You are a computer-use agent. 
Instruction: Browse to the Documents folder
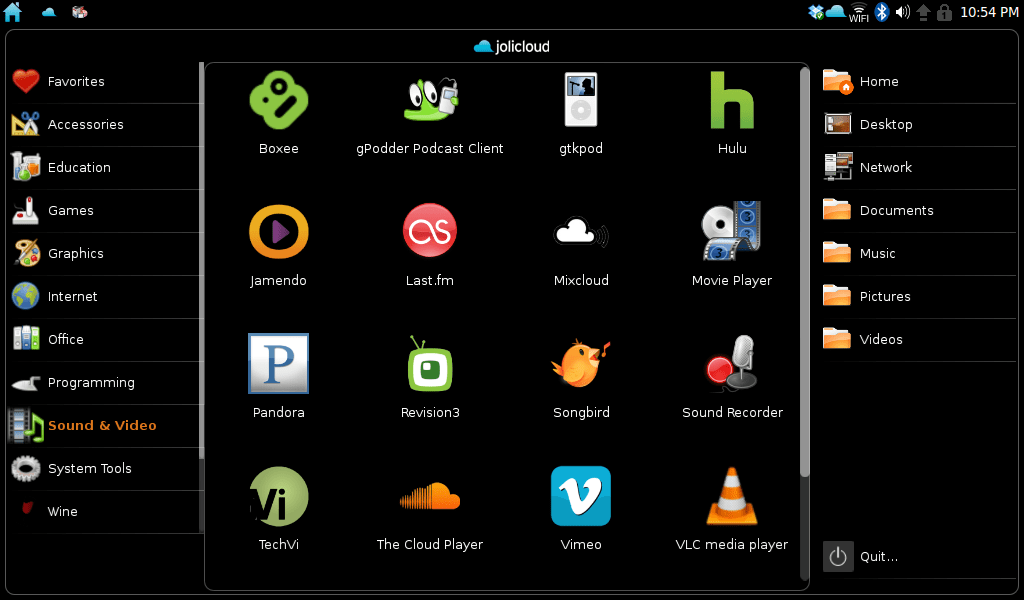(x=893, y=210)
